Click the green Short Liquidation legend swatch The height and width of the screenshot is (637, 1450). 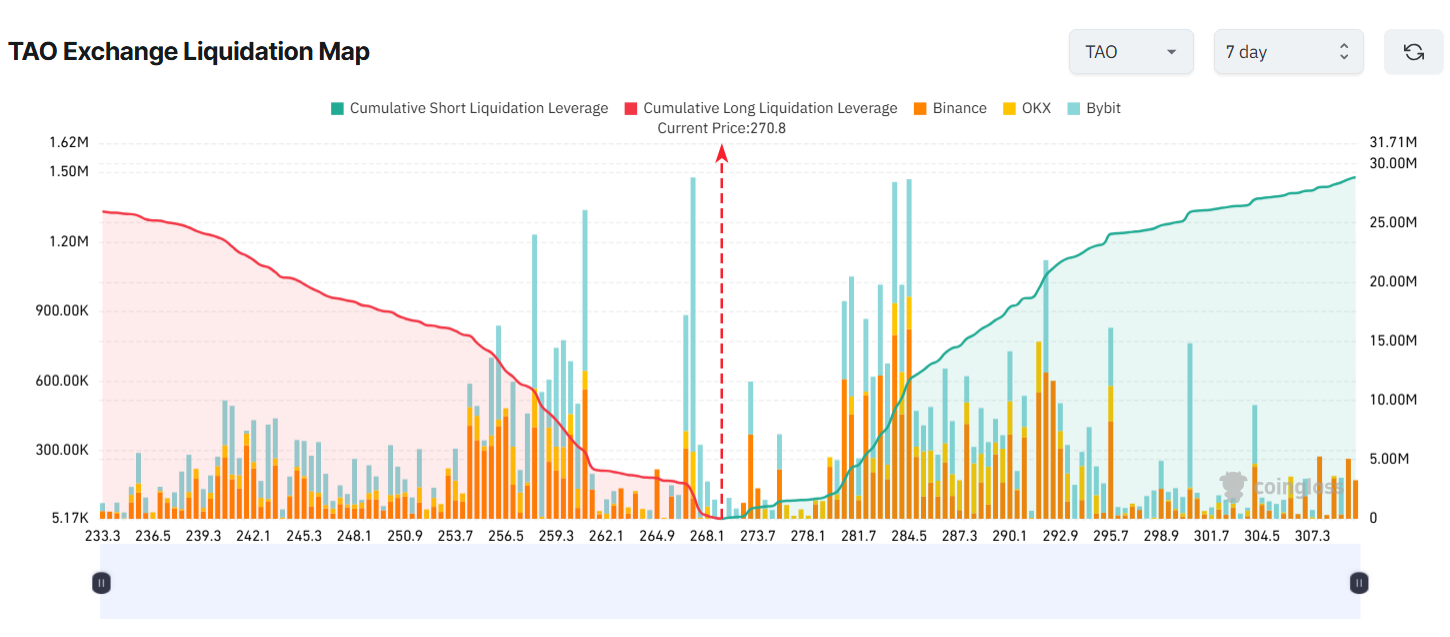(337, 108)
